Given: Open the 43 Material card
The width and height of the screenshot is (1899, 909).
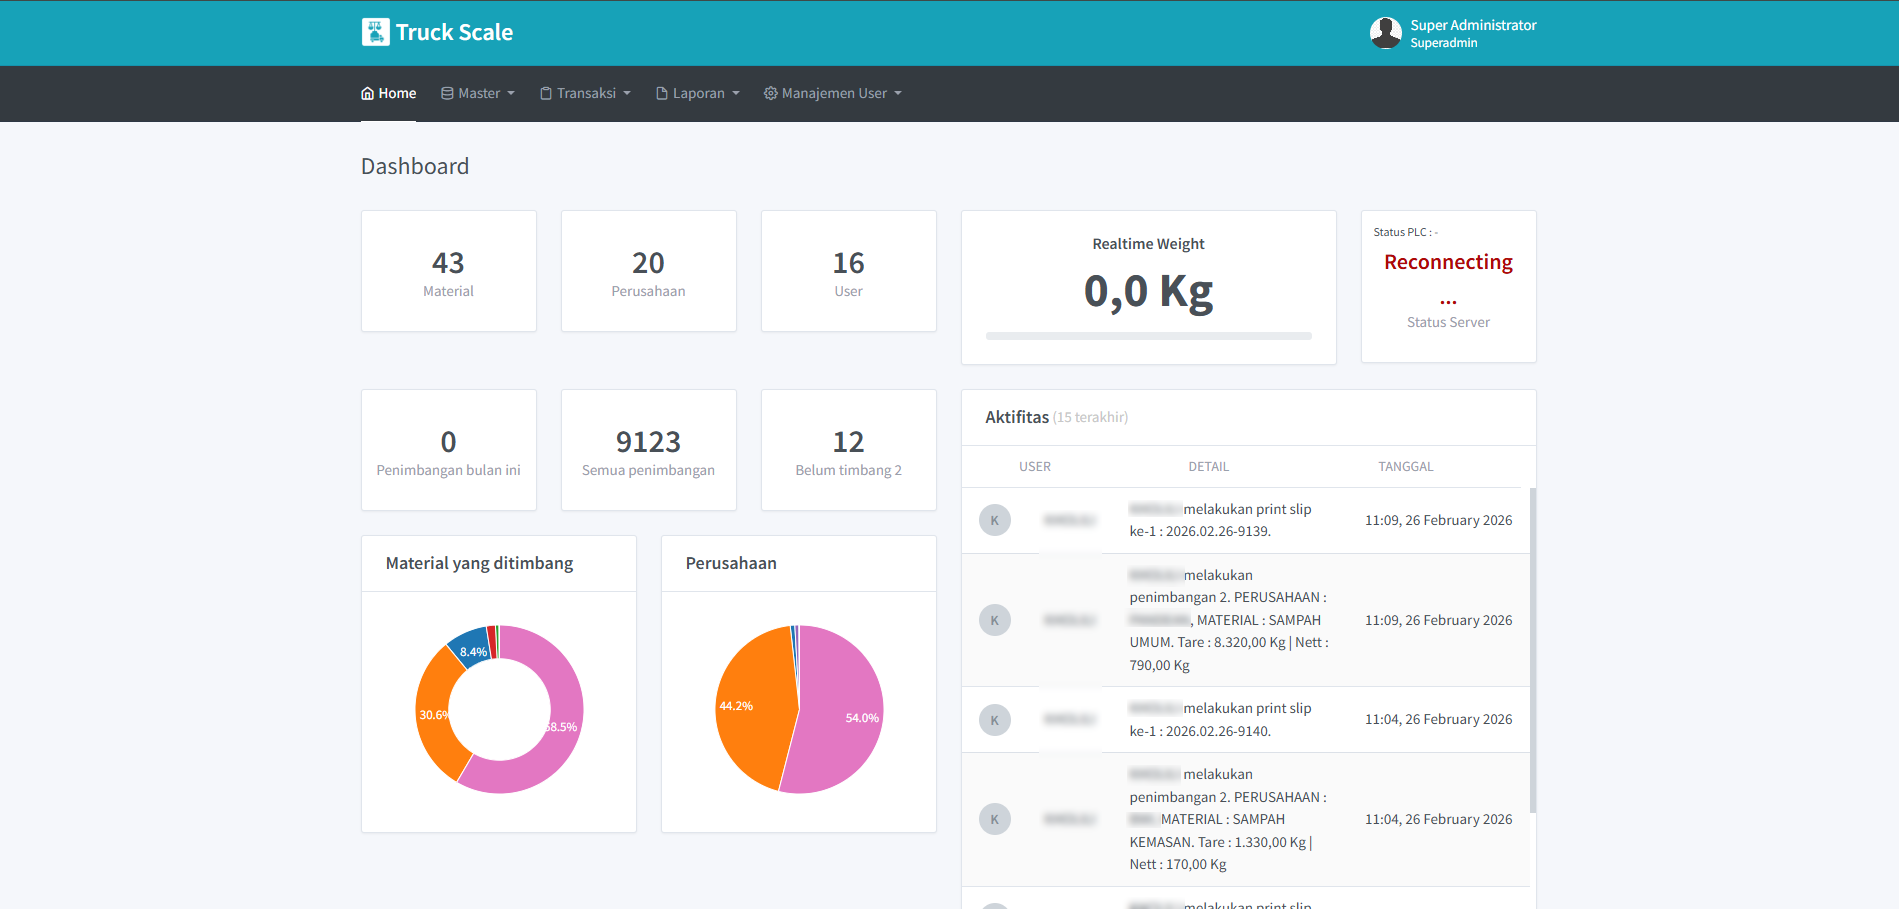Looking at the screenshot, I should (449, 271).
